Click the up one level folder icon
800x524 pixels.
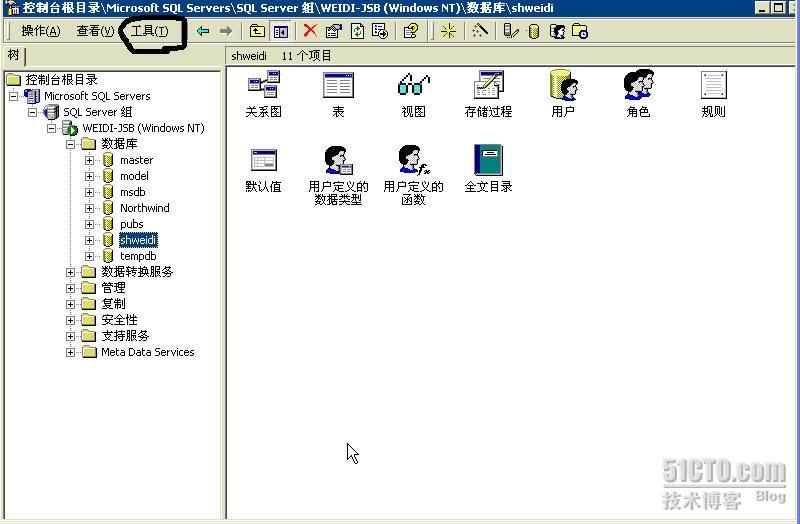pyautogui.click(x=257, y=31)
